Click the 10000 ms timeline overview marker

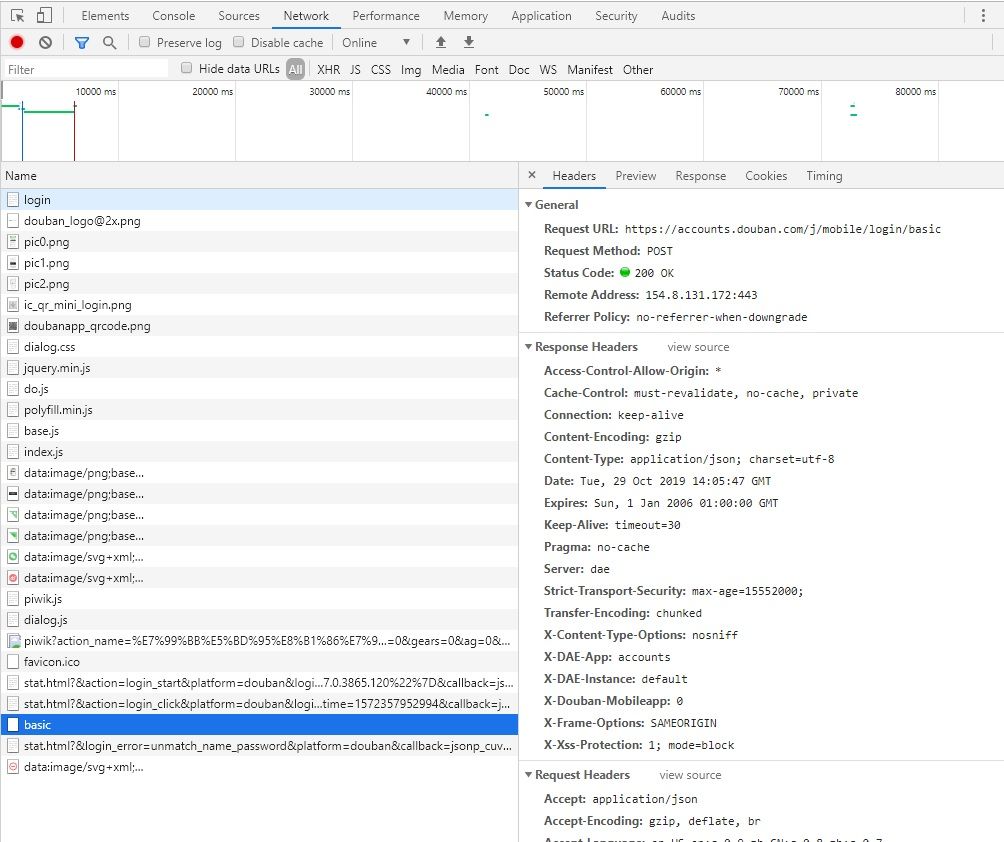96,92
